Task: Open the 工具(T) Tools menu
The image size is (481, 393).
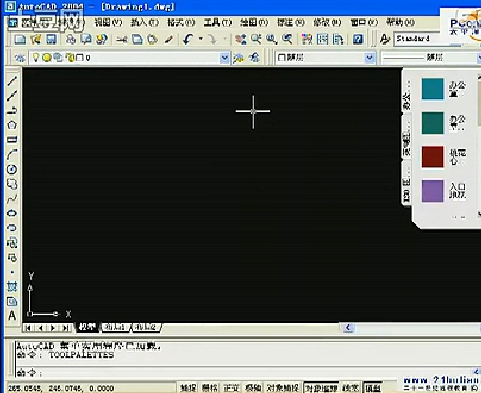Action: [x=218, y=23]
